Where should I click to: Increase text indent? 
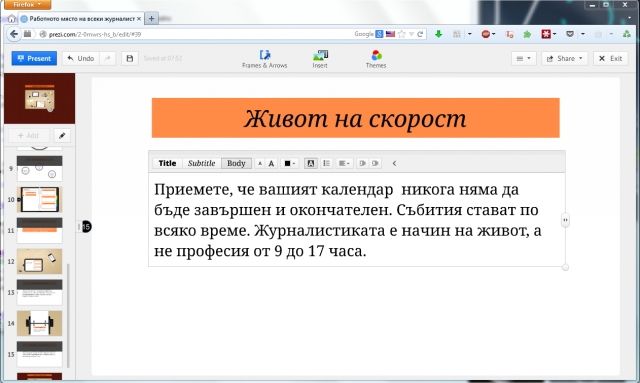pos(375,163)
